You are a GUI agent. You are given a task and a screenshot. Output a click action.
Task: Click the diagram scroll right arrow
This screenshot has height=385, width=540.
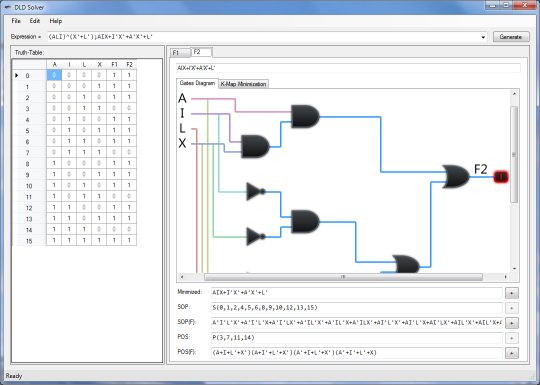click(x=506, y=277)
